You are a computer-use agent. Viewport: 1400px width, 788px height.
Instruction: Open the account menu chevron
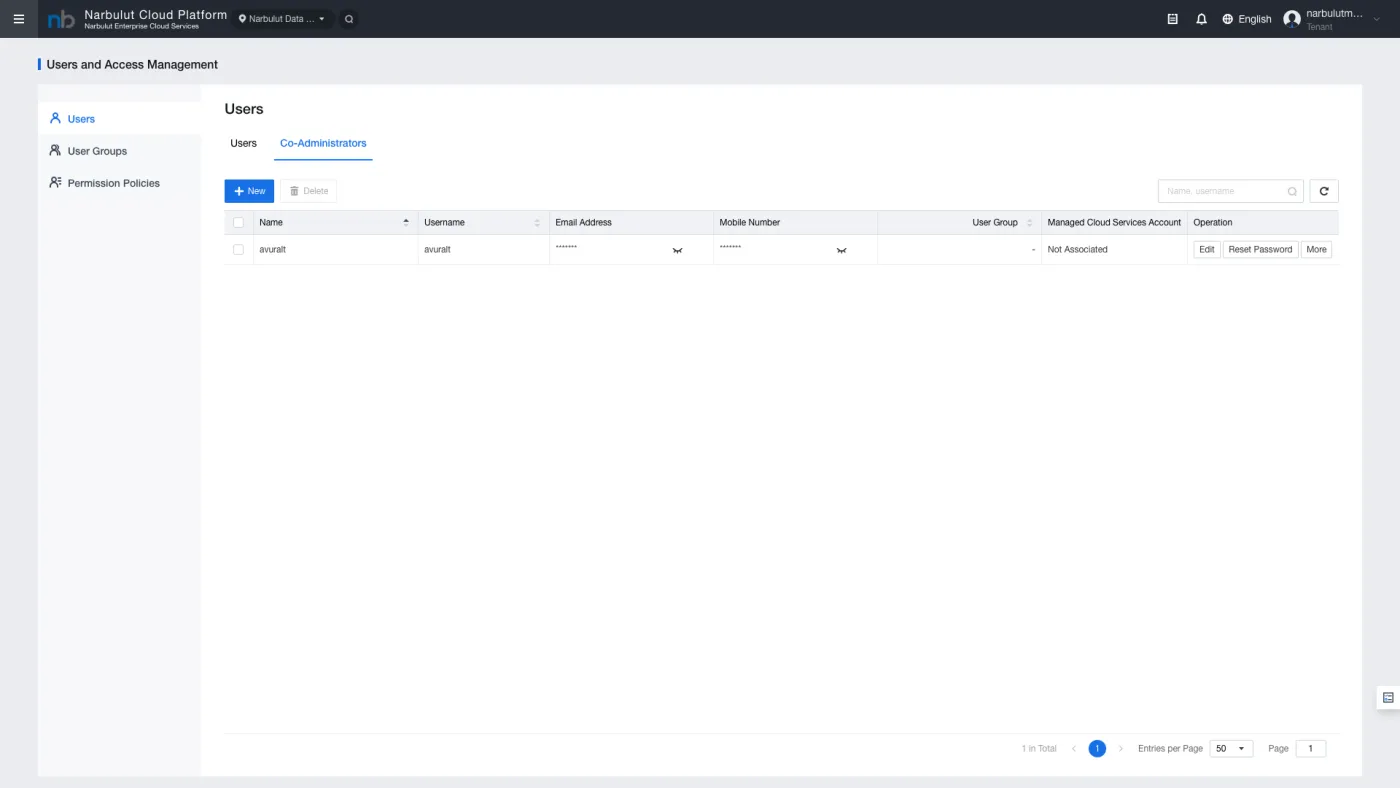(x=1377, y=19)
